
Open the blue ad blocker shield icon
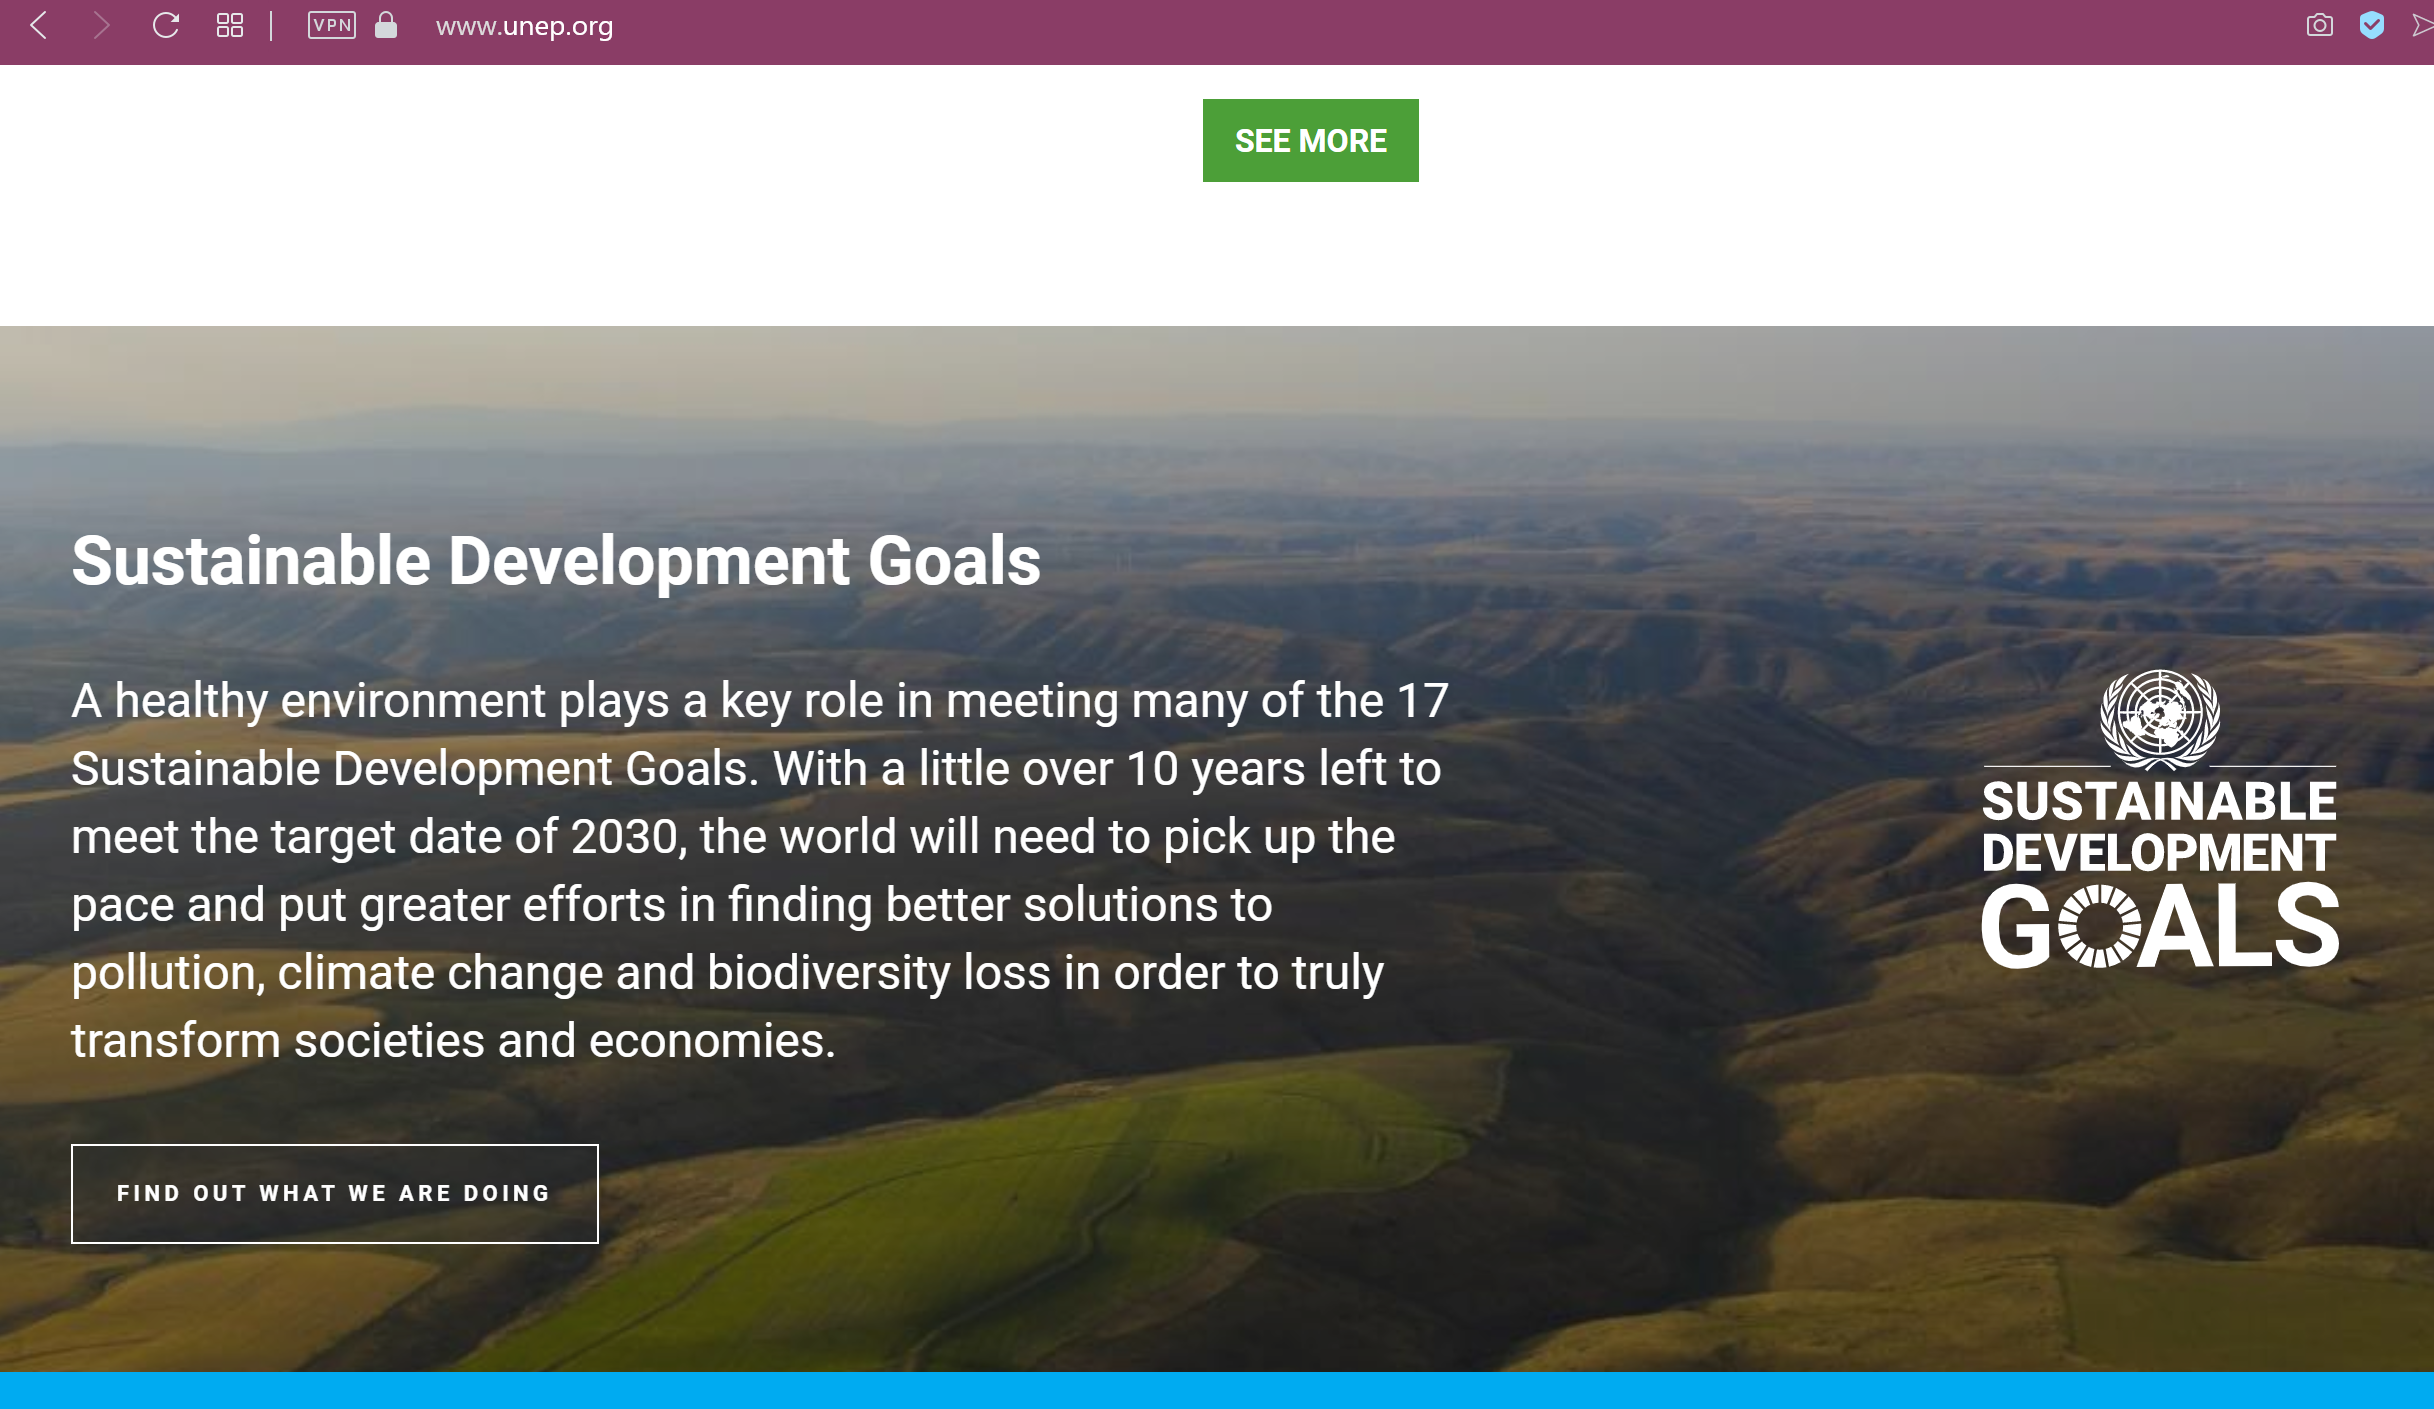click(2372, 25)
